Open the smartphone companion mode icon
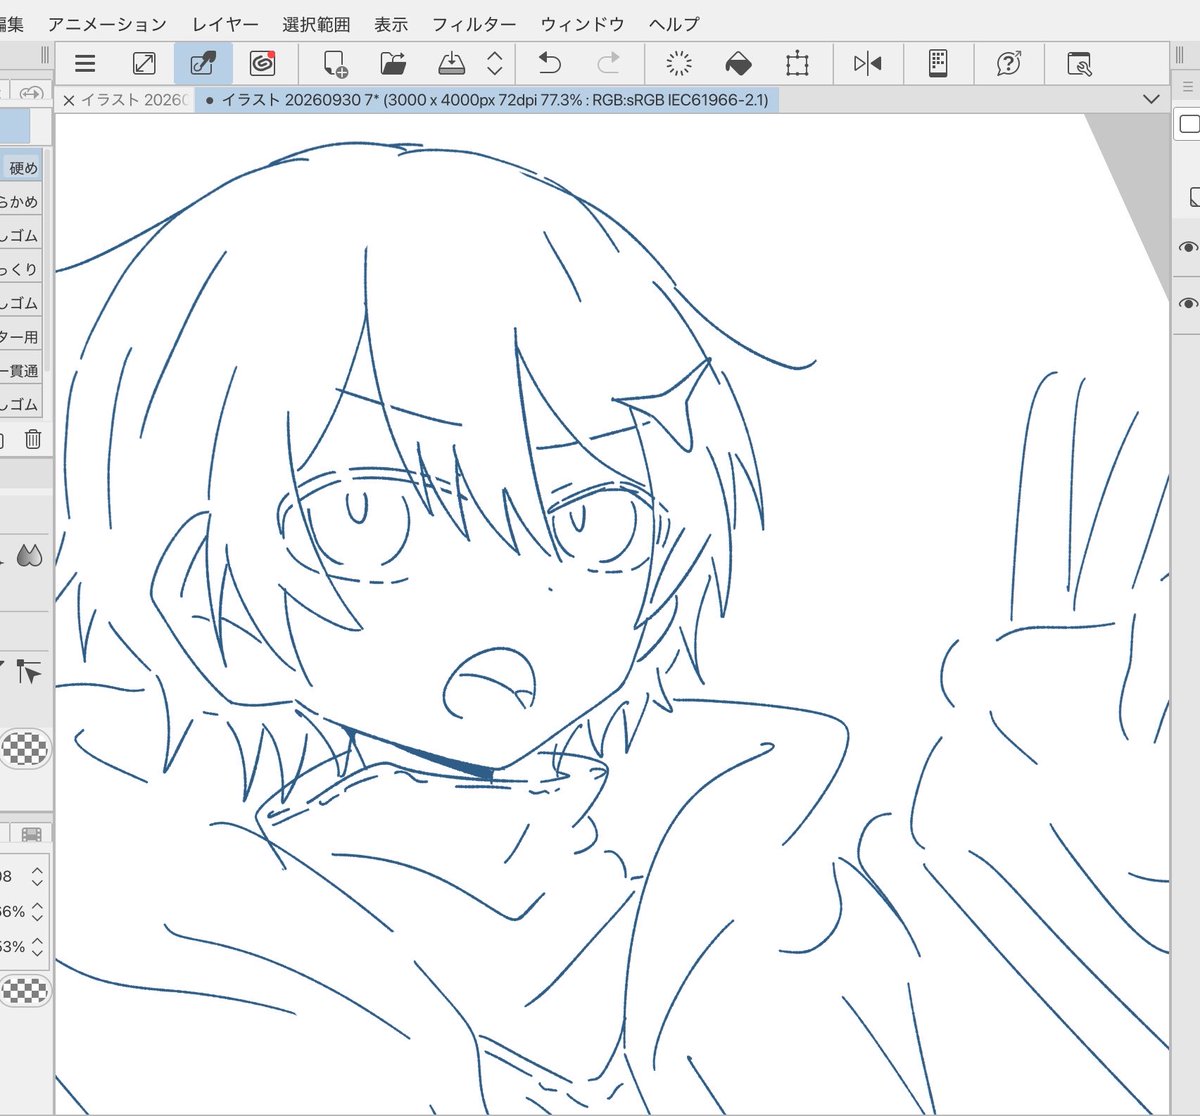1200x1116 pixels. click(937, 64)
